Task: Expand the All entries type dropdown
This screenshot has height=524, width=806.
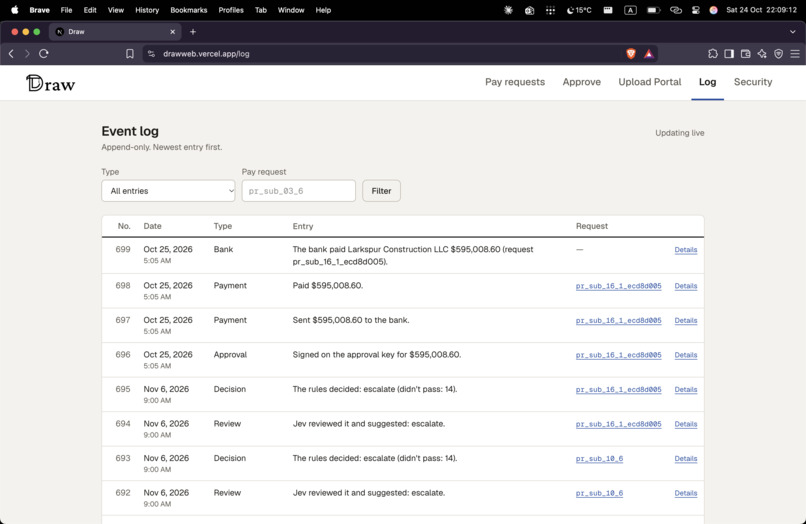Action: click(168, 191)
